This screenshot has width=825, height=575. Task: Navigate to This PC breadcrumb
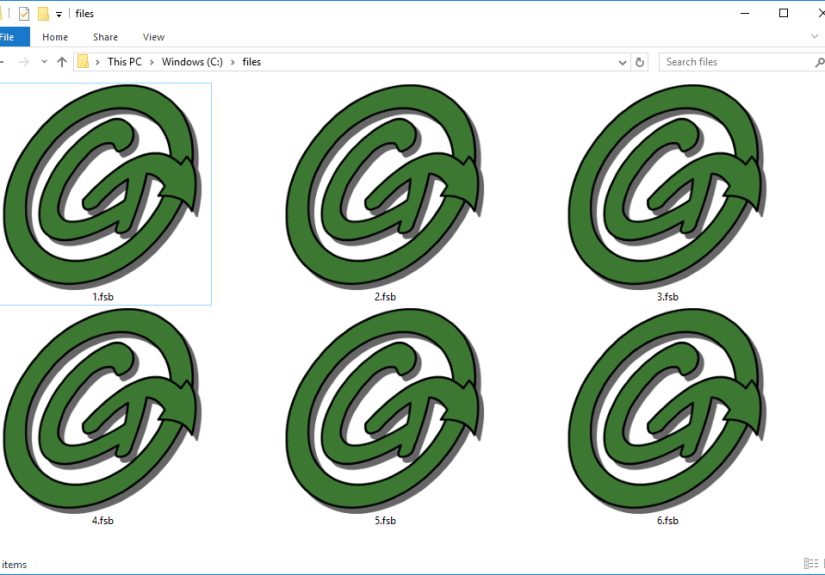pos(125,62)
